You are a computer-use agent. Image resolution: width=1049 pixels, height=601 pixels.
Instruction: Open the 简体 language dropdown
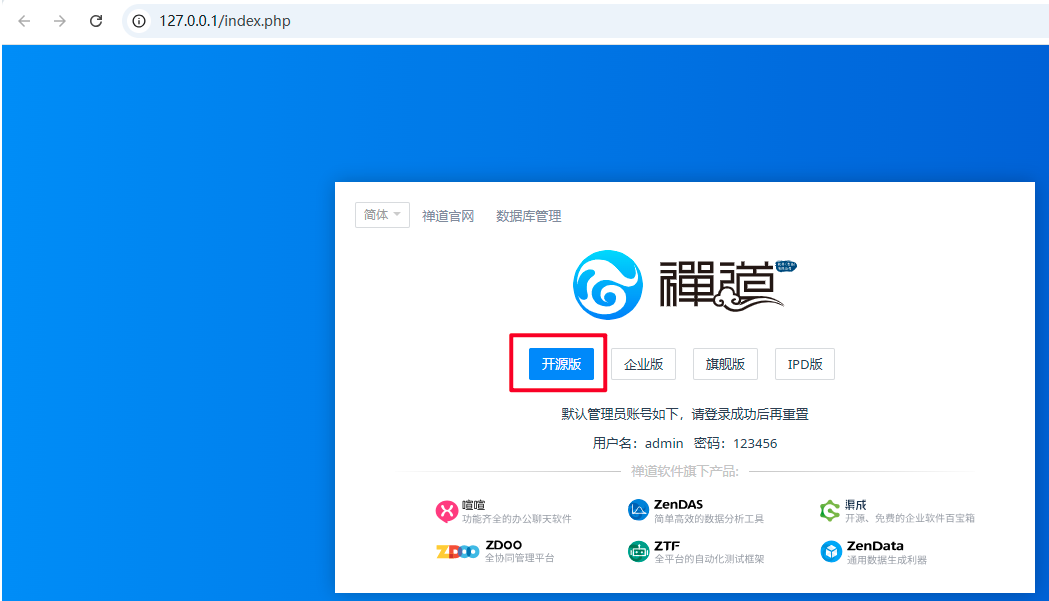382,215
